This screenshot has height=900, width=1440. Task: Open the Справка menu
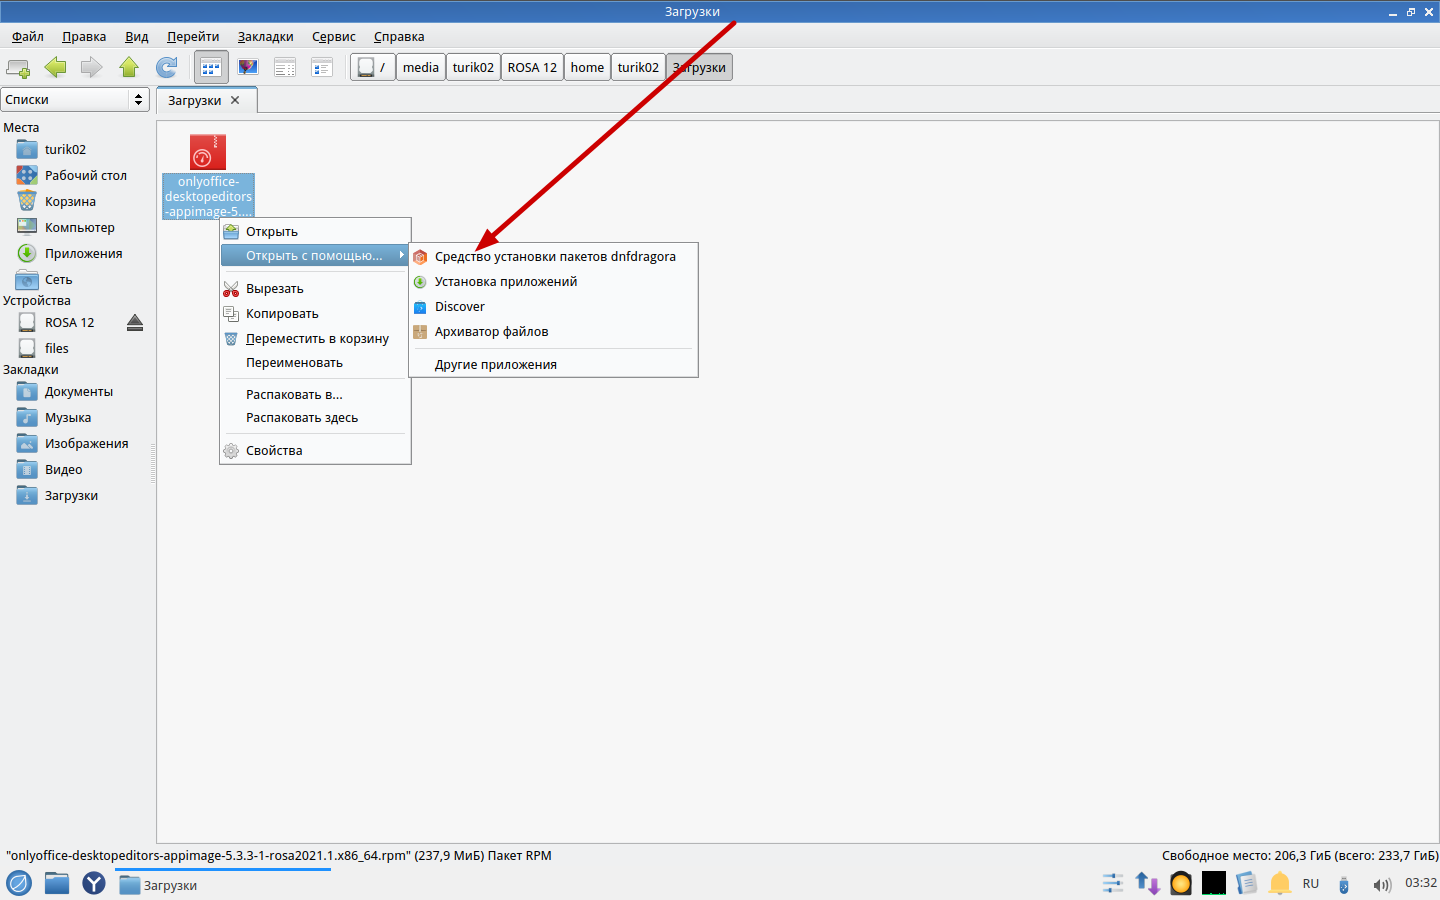pyautogui.click(x=399, y=37)
